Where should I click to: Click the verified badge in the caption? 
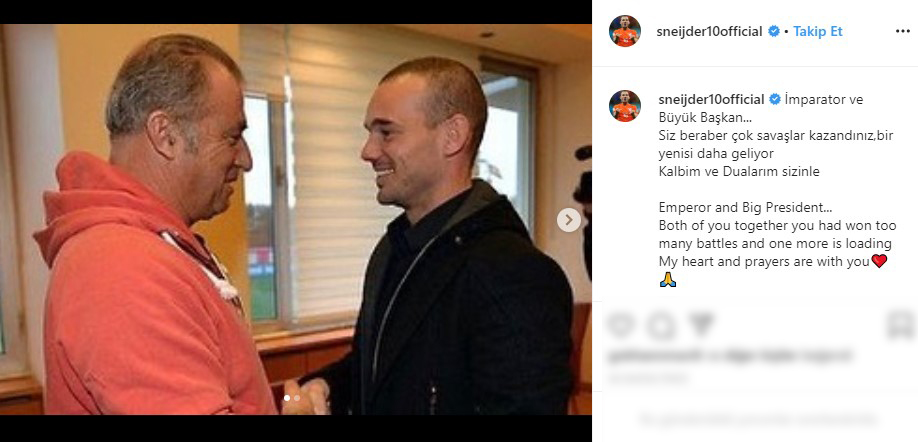[774, 100]
